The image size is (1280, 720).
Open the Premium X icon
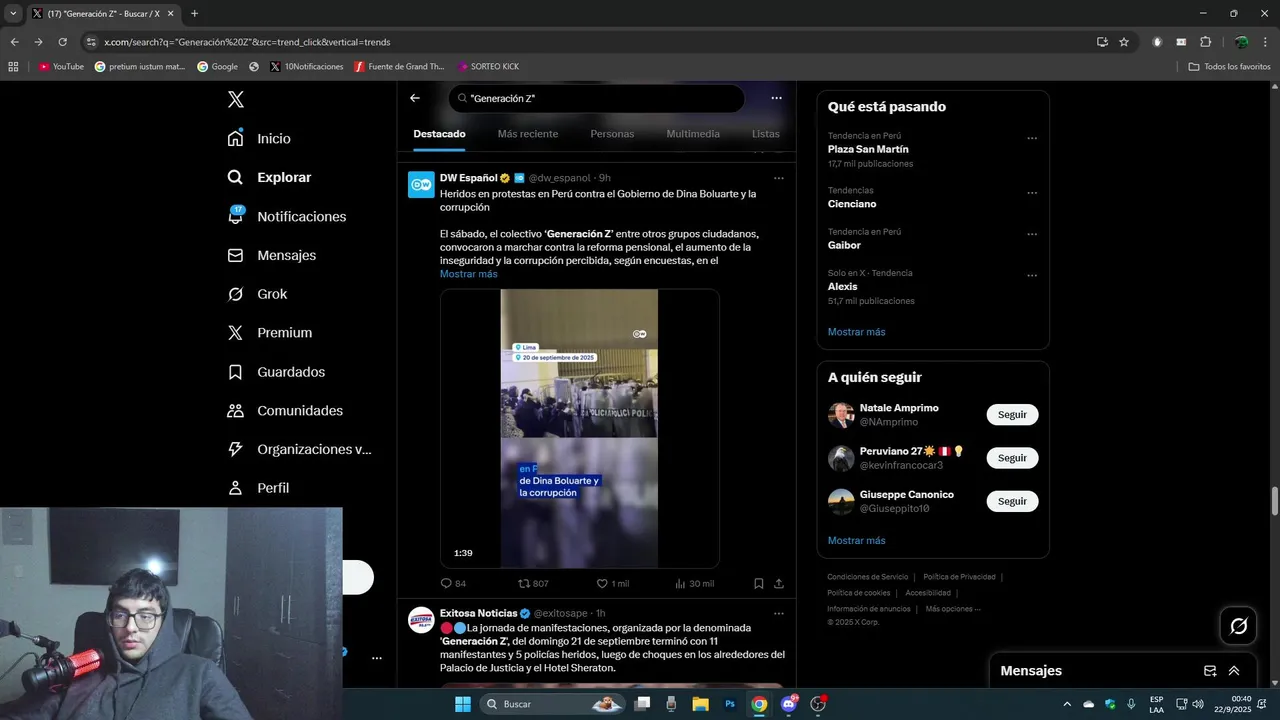coord(235,333)
